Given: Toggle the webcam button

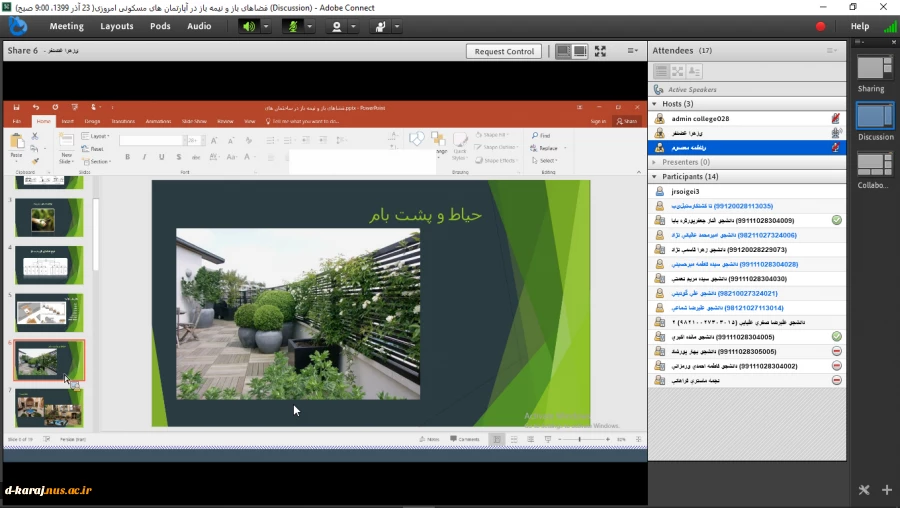Looking at the screenshot, I should coord(337,26).
